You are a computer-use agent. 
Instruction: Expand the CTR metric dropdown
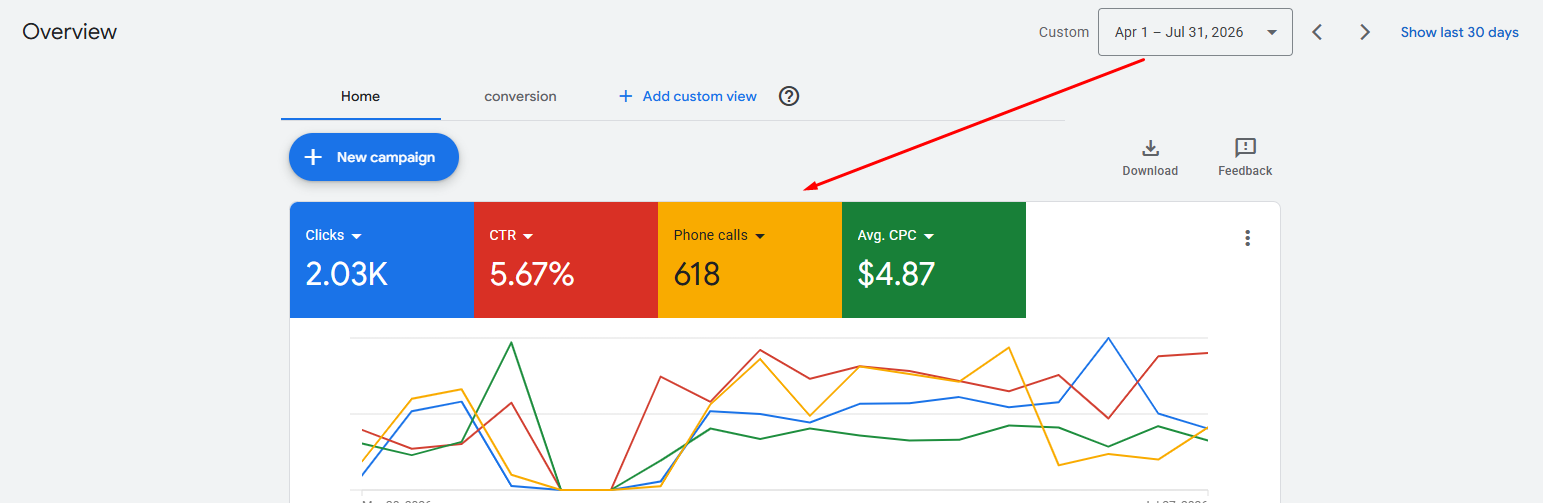[x=528, y=236]
